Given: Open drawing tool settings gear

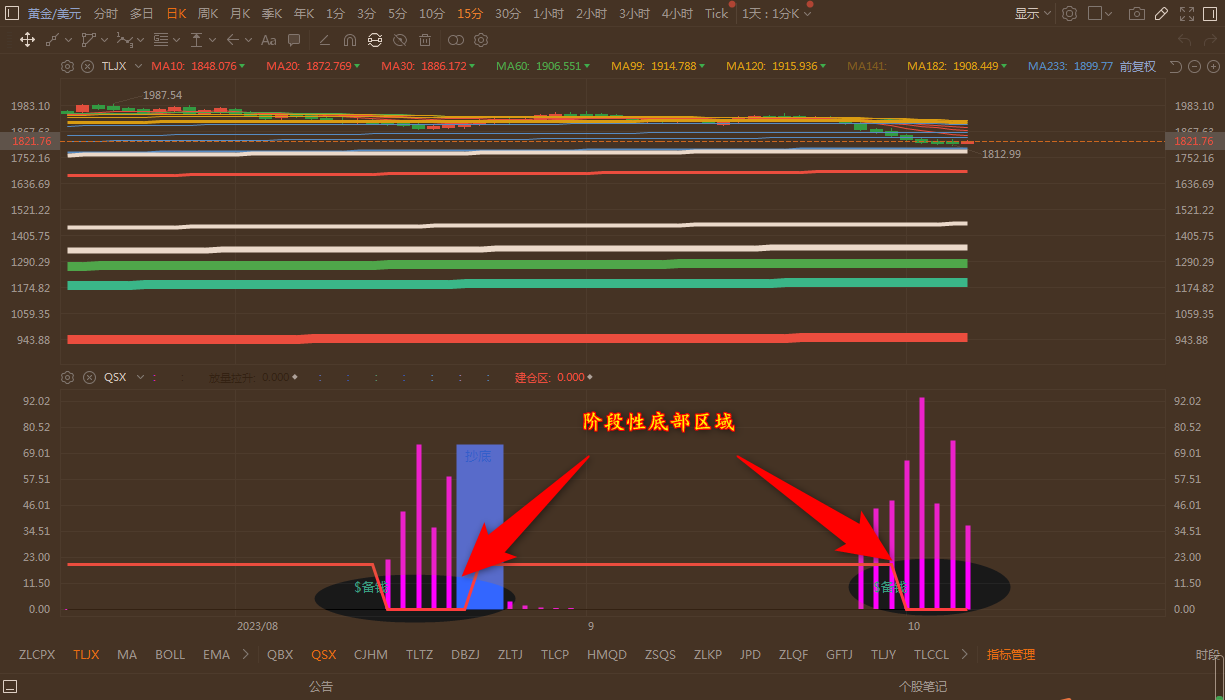Looking at the screenshot, I should [x=481, y=40].
